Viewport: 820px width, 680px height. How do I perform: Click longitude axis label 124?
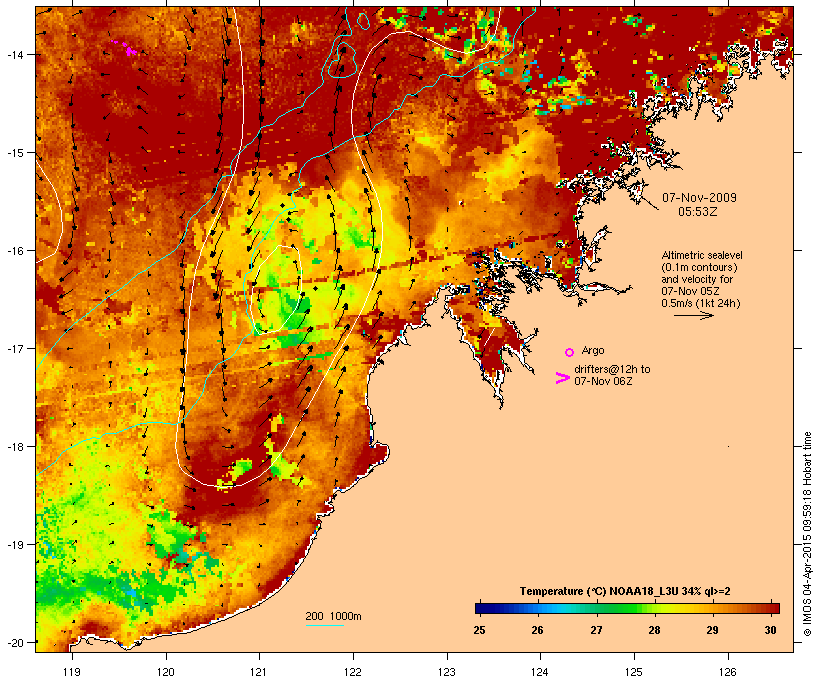pos(540,672)
